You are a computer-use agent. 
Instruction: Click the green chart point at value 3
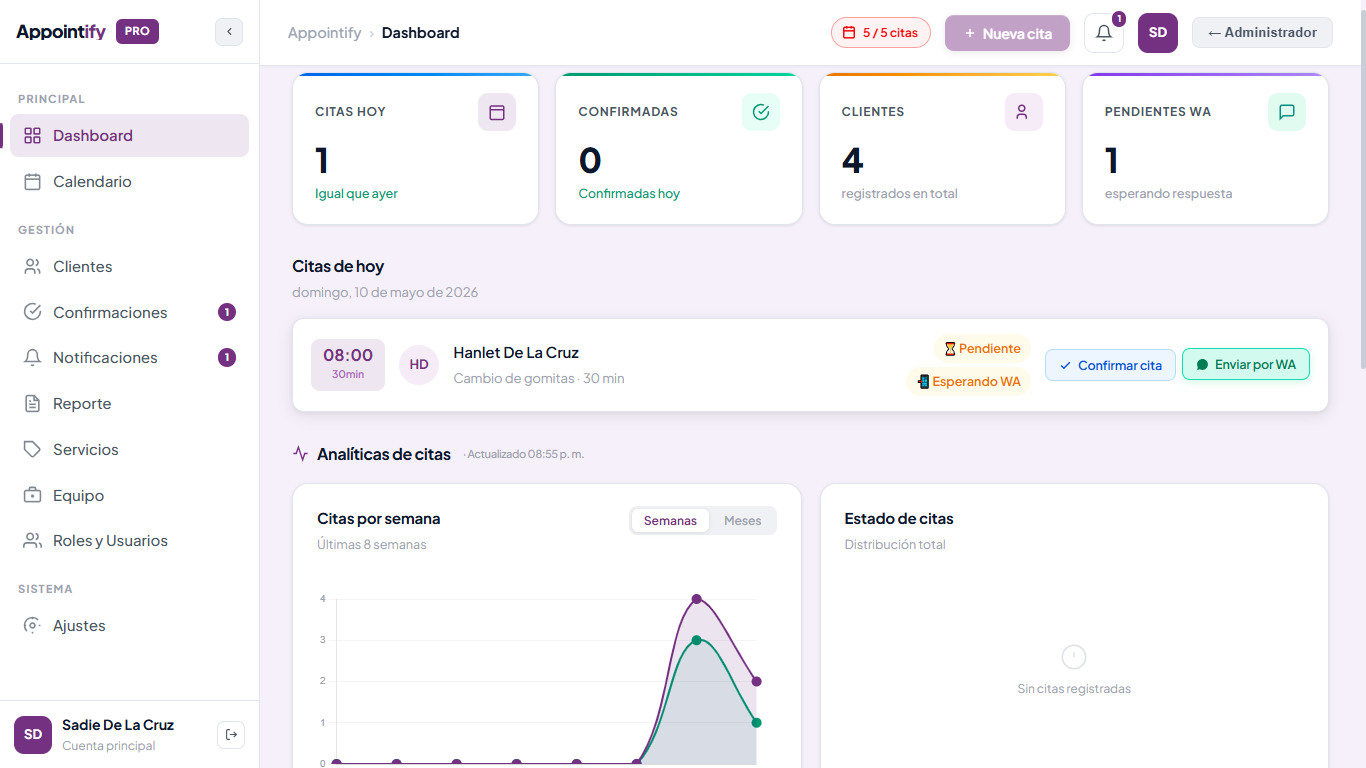(697, 640)
